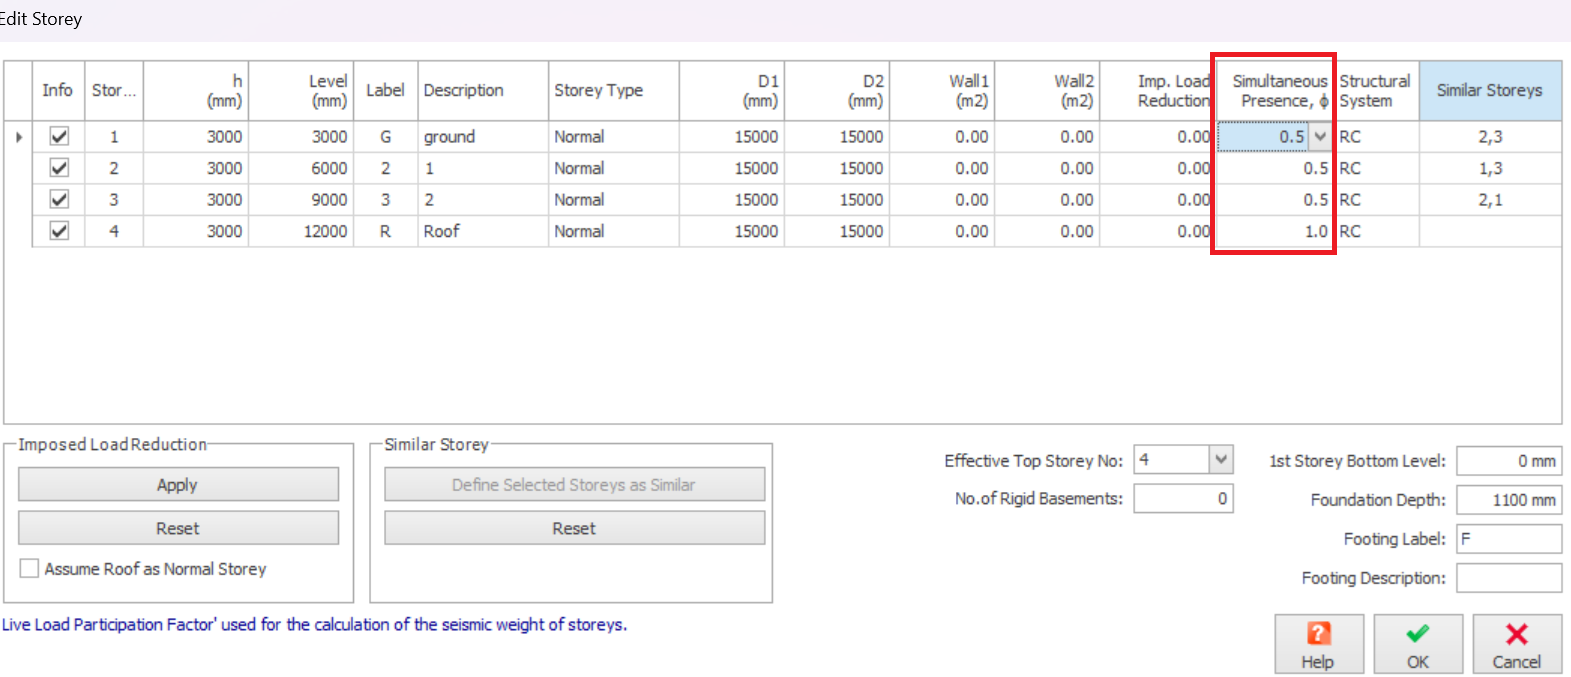Open the Simultaneous Presence dropdown in row 1
This screenshot has width=1571, height=677.
coord(1320,137)
